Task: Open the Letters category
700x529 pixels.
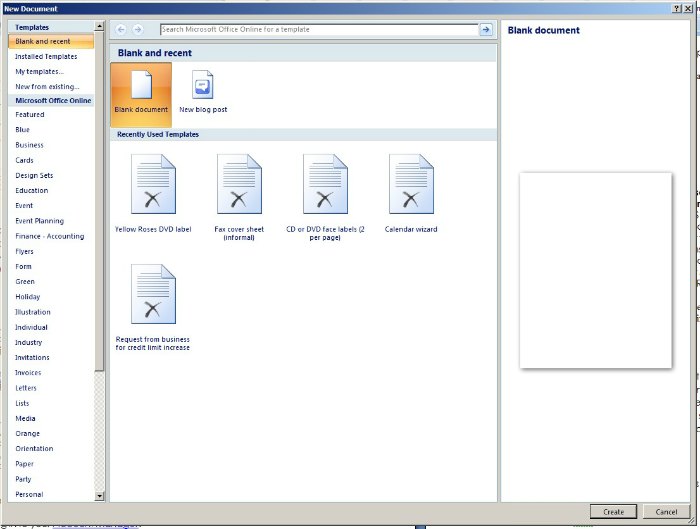Action: tap(26, 387)
